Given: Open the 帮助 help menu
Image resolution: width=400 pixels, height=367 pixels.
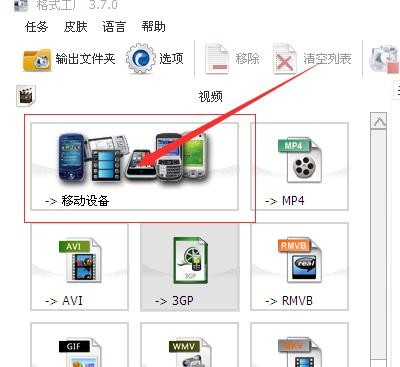Looking at the screenshot, I should pyautogui.click(x=153, y=27).
